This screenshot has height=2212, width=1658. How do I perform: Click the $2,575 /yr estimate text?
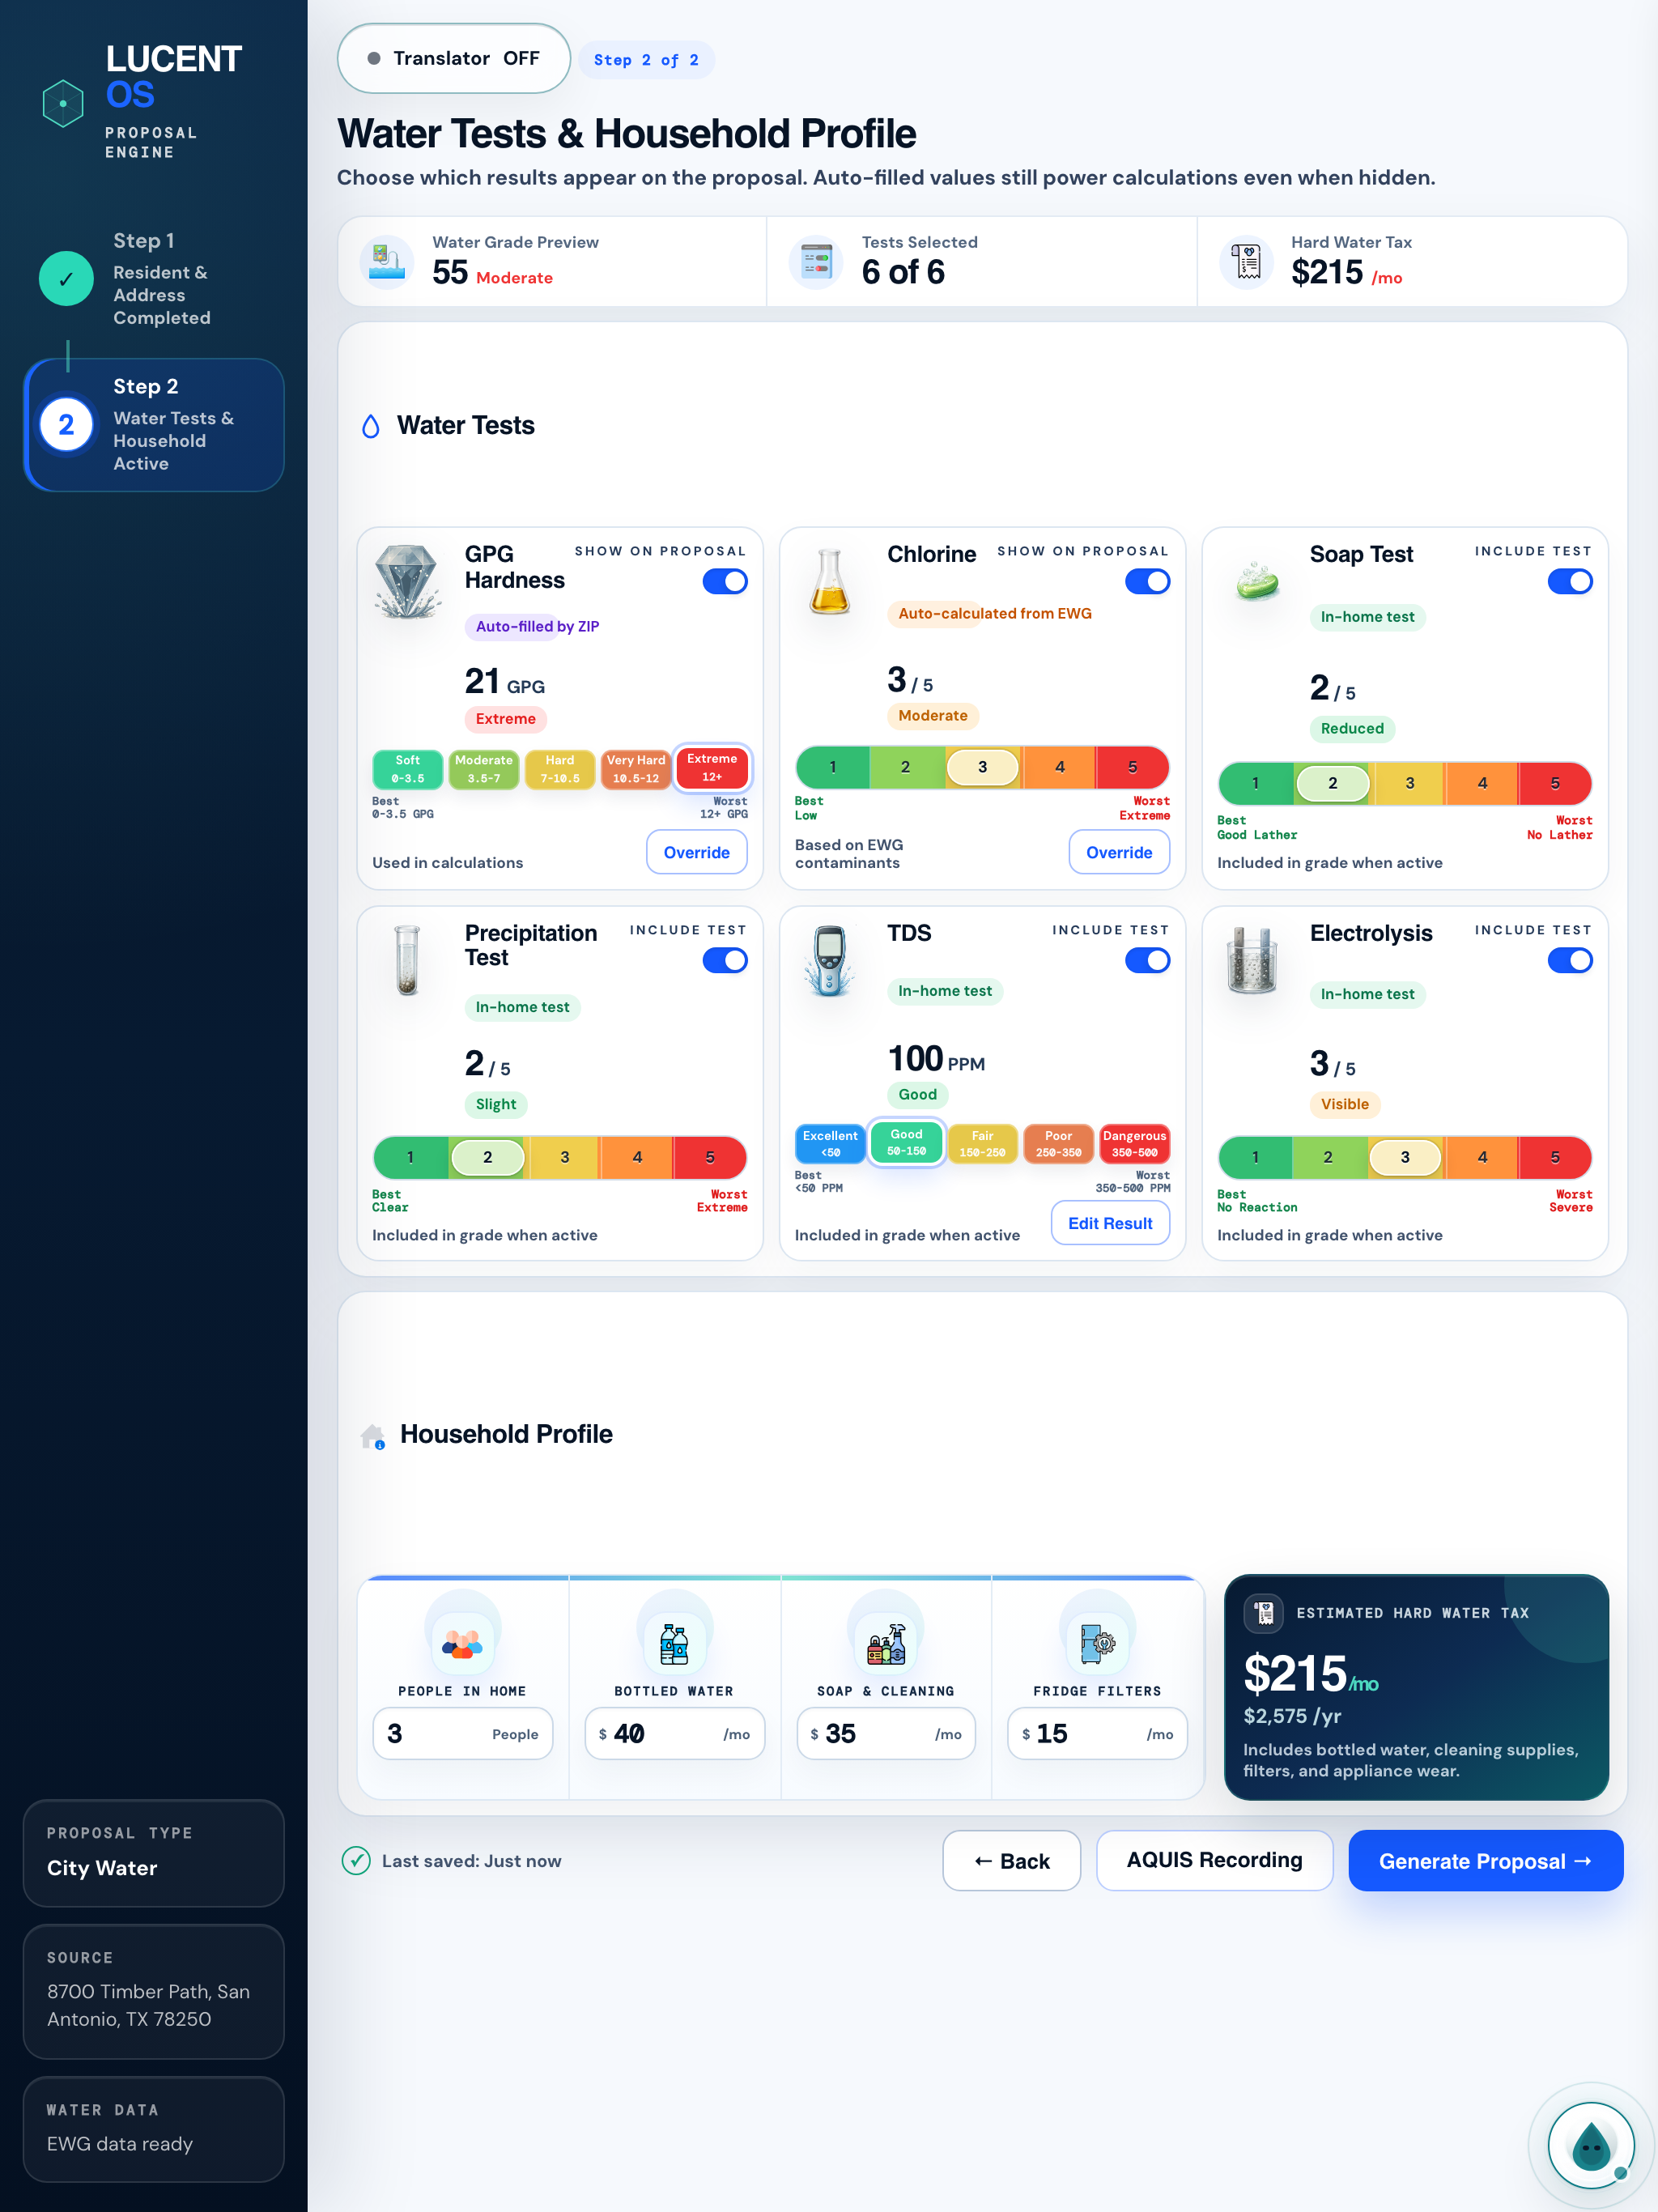(1292, 1716)
